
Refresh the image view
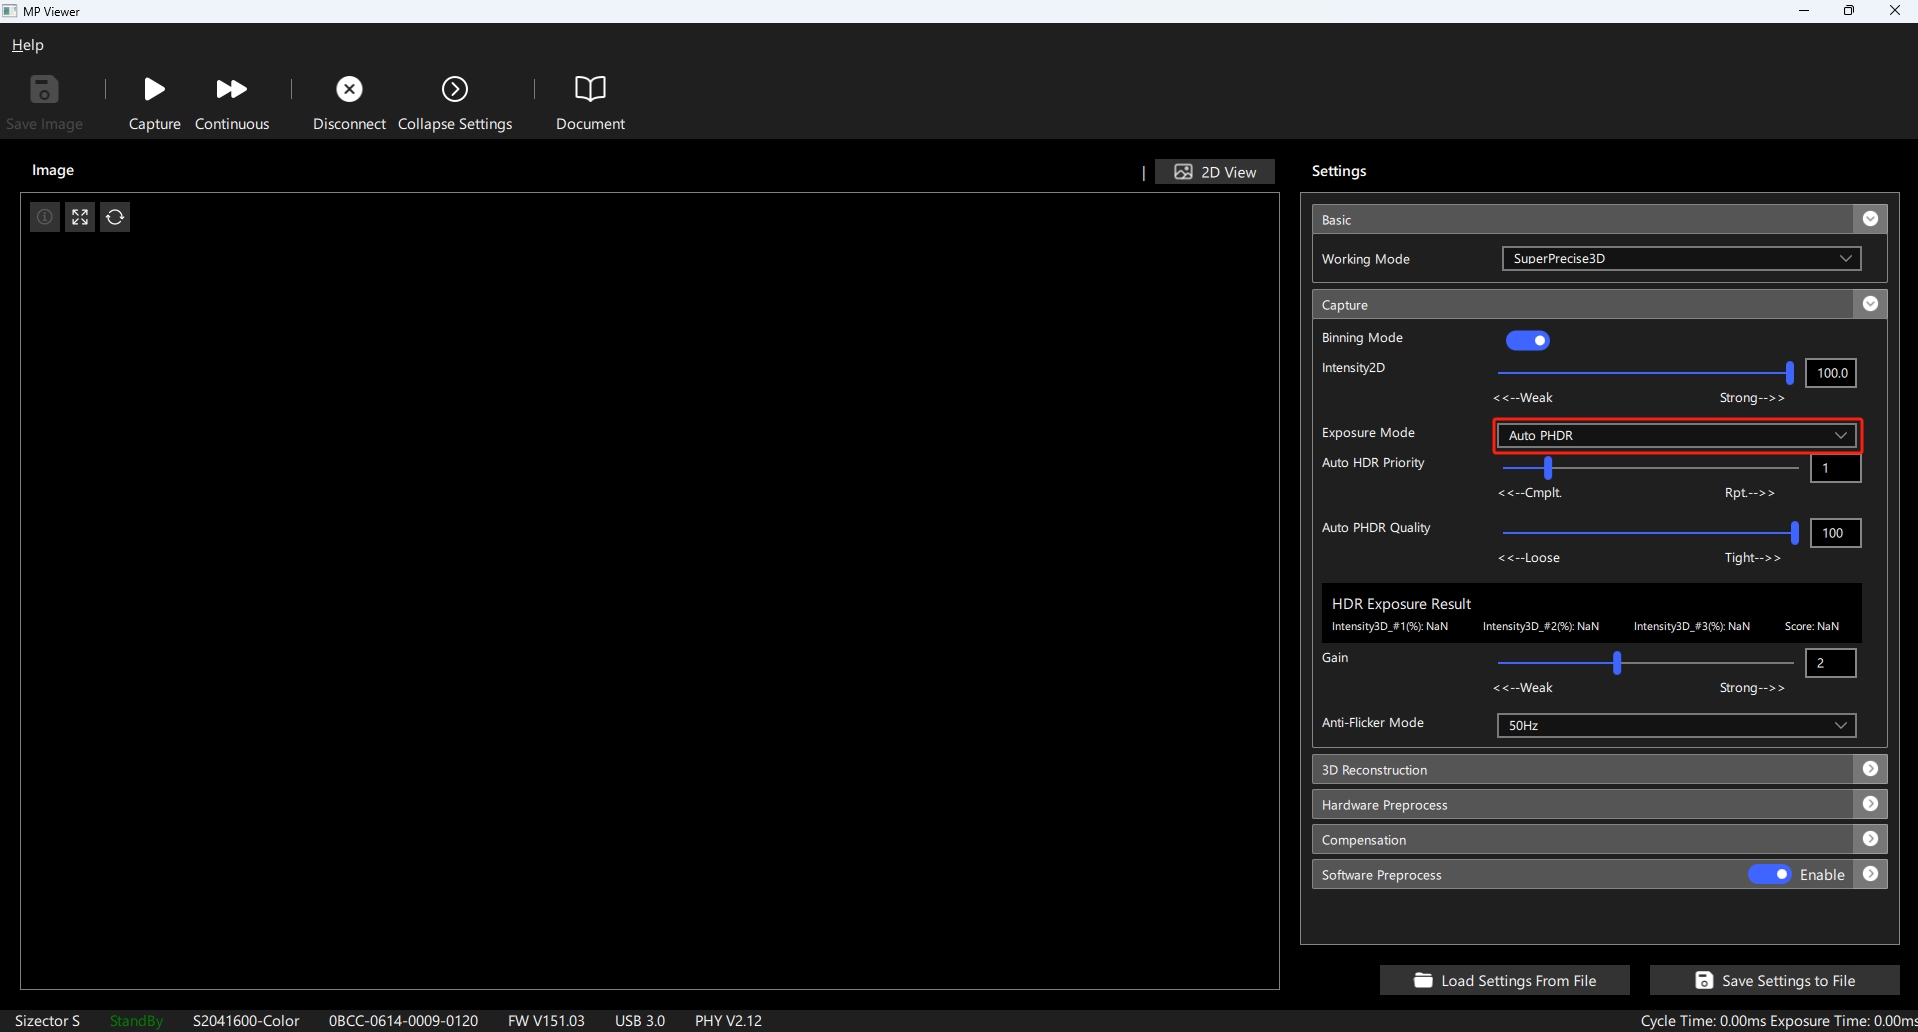coord(115,217)
